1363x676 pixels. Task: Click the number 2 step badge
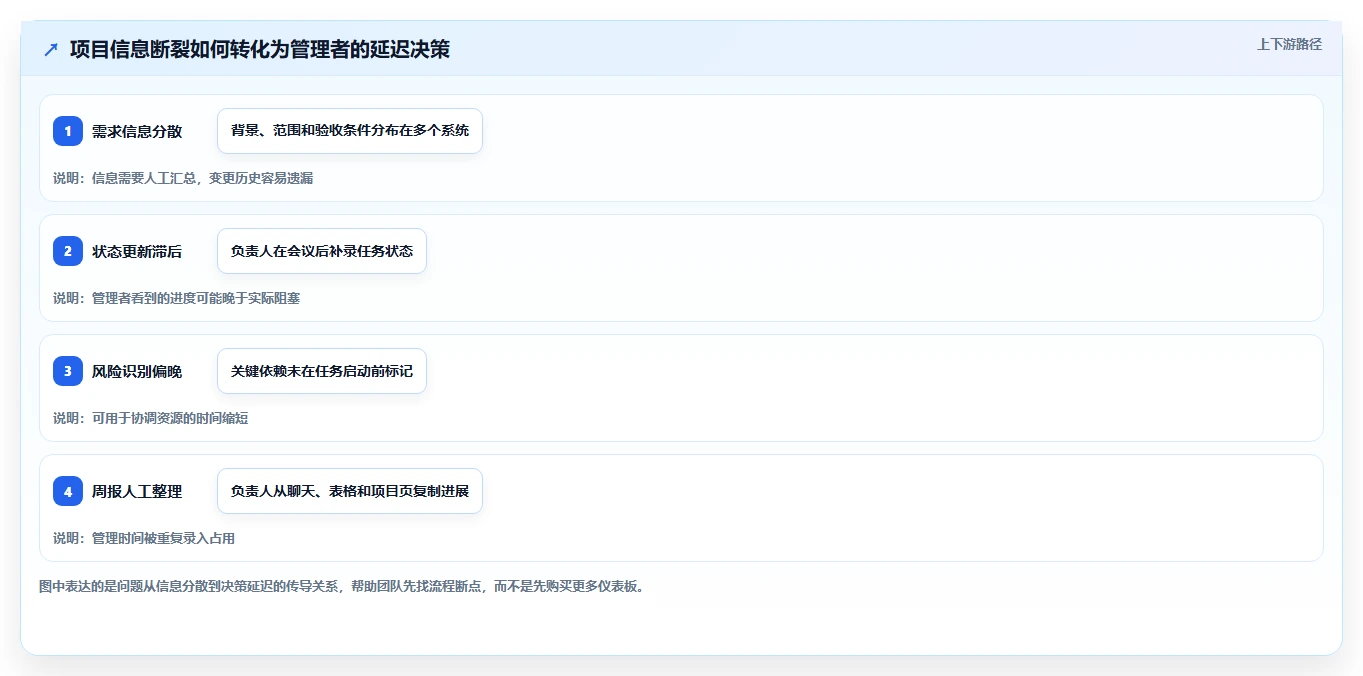click(68, 251)
